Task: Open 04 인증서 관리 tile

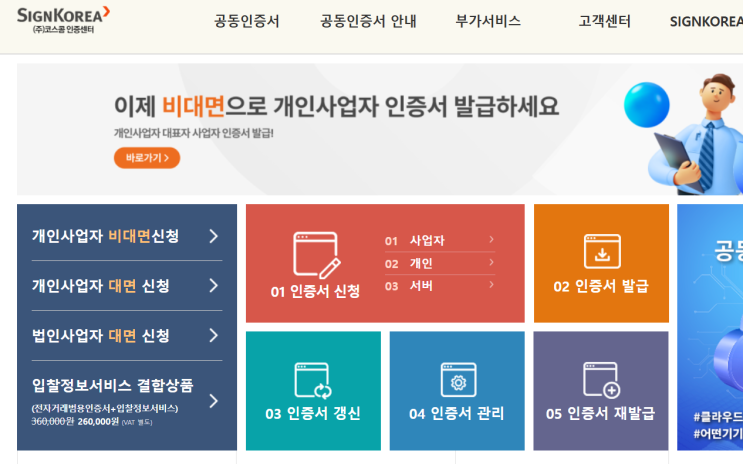Action: (457, 391)
